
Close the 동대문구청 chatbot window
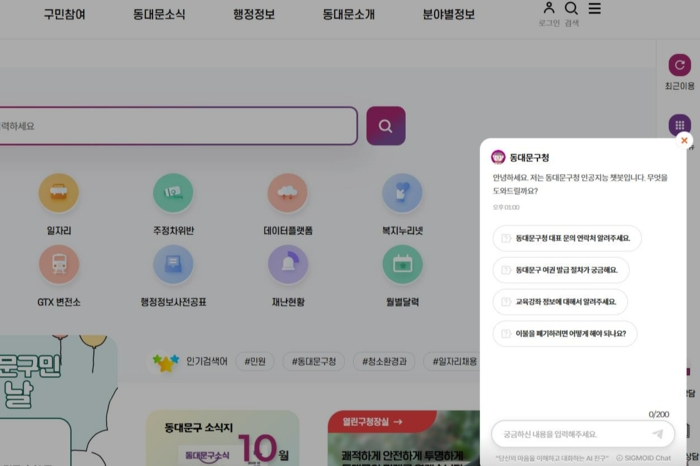684,141
